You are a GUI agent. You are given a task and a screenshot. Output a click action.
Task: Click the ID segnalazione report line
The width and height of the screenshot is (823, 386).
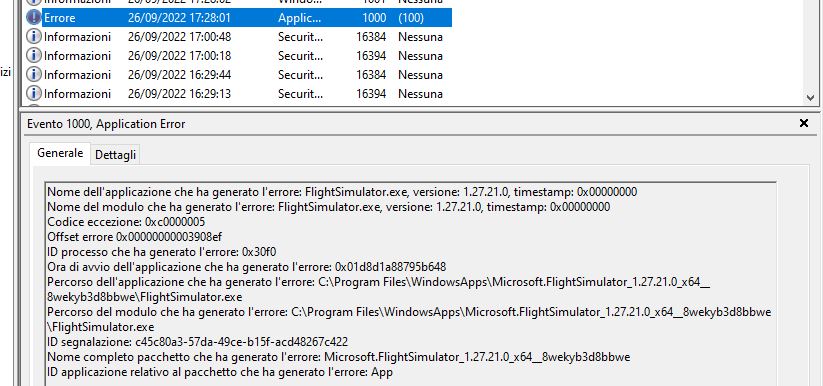point(197,342)
